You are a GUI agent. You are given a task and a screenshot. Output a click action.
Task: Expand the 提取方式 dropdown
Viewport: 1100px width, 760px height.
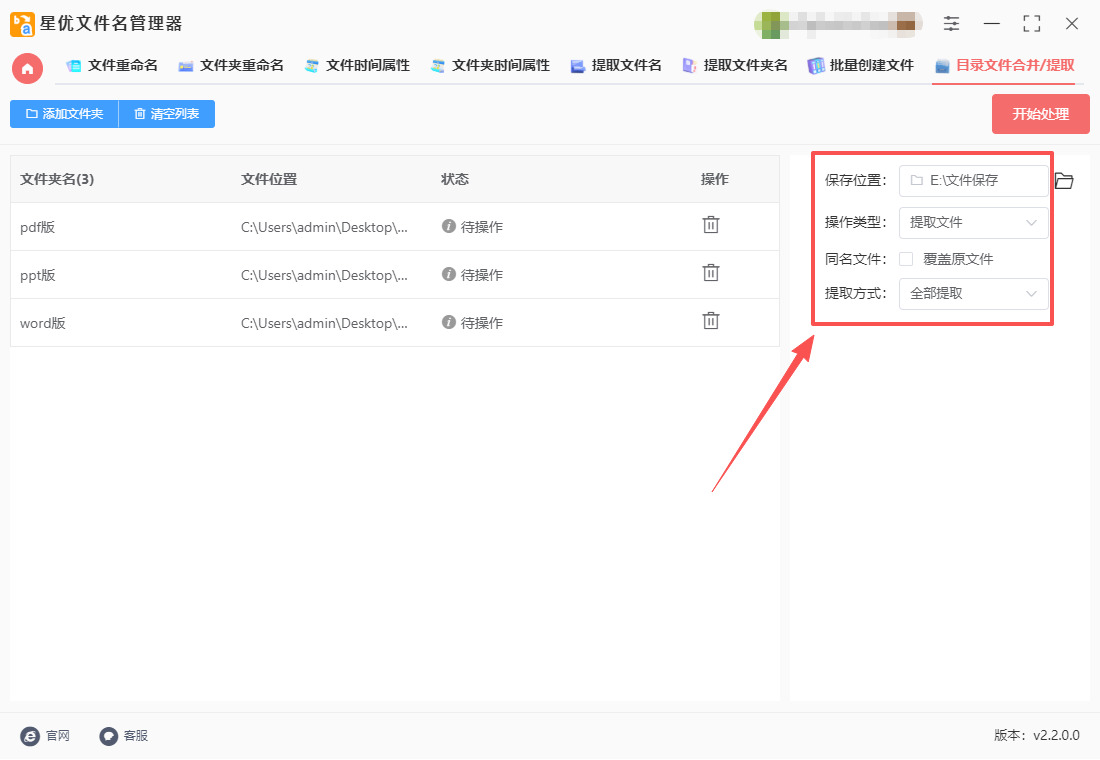click(x=973, y=293)
